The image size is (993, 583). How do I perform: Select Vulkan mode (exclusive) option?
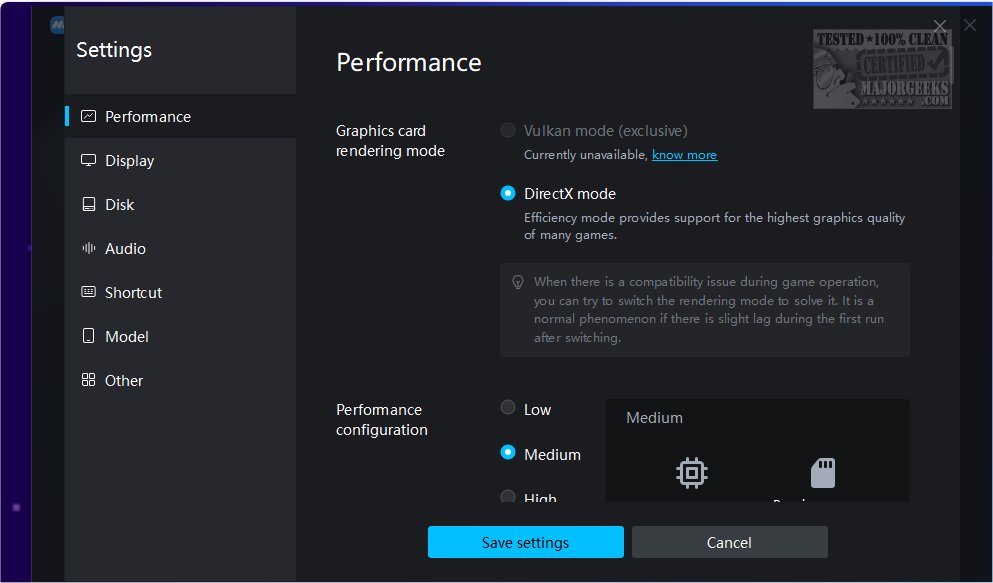508,130
